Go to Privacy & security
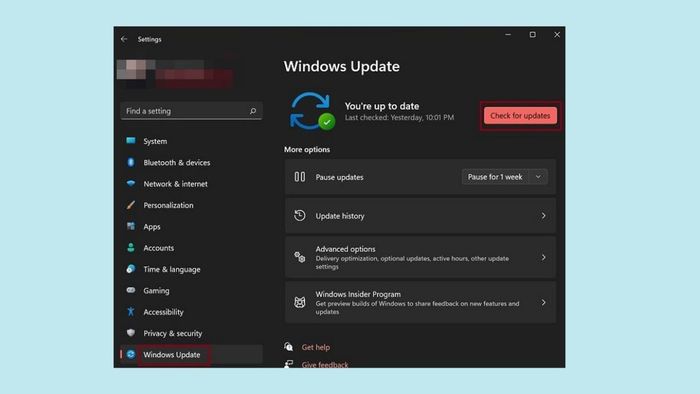The height and width of the screenshot is (394, 700). 191,333
